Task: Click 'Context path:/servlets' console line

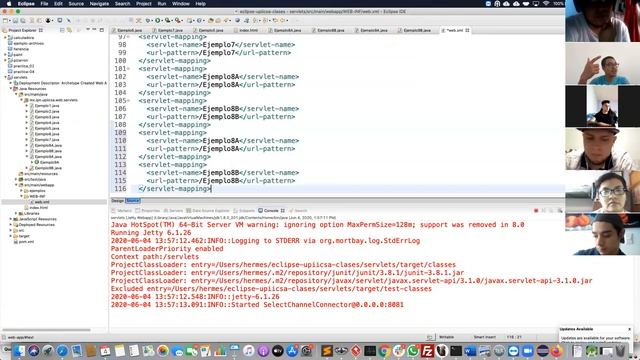Action: pos(155,257)
